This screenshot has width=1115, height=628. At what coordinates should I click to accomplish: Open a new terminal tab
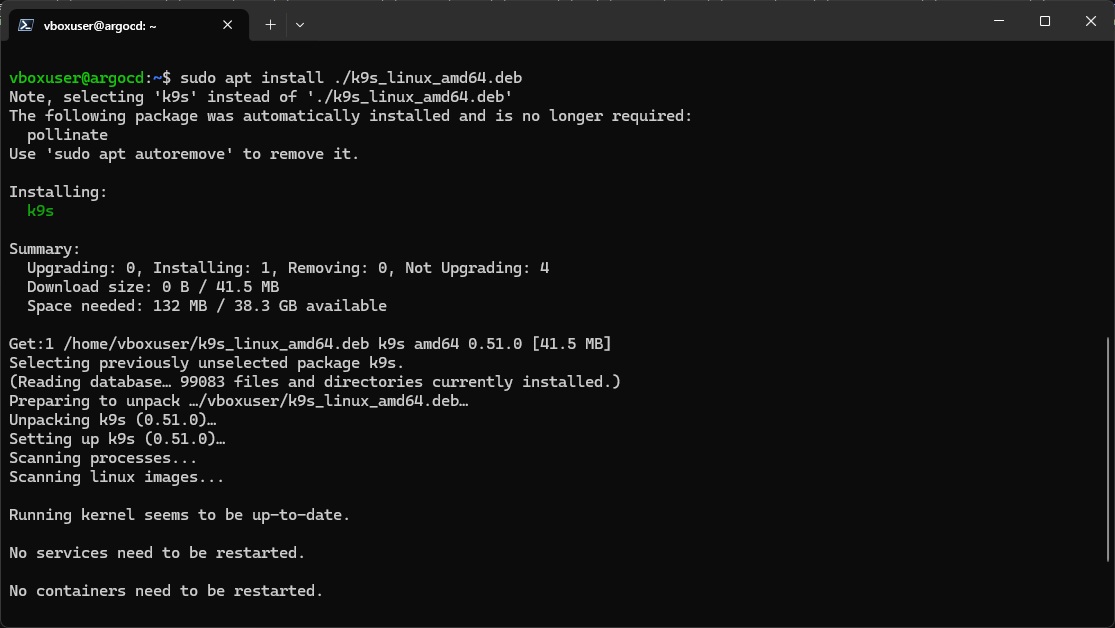pyautogui.click(x=270, y=25)
